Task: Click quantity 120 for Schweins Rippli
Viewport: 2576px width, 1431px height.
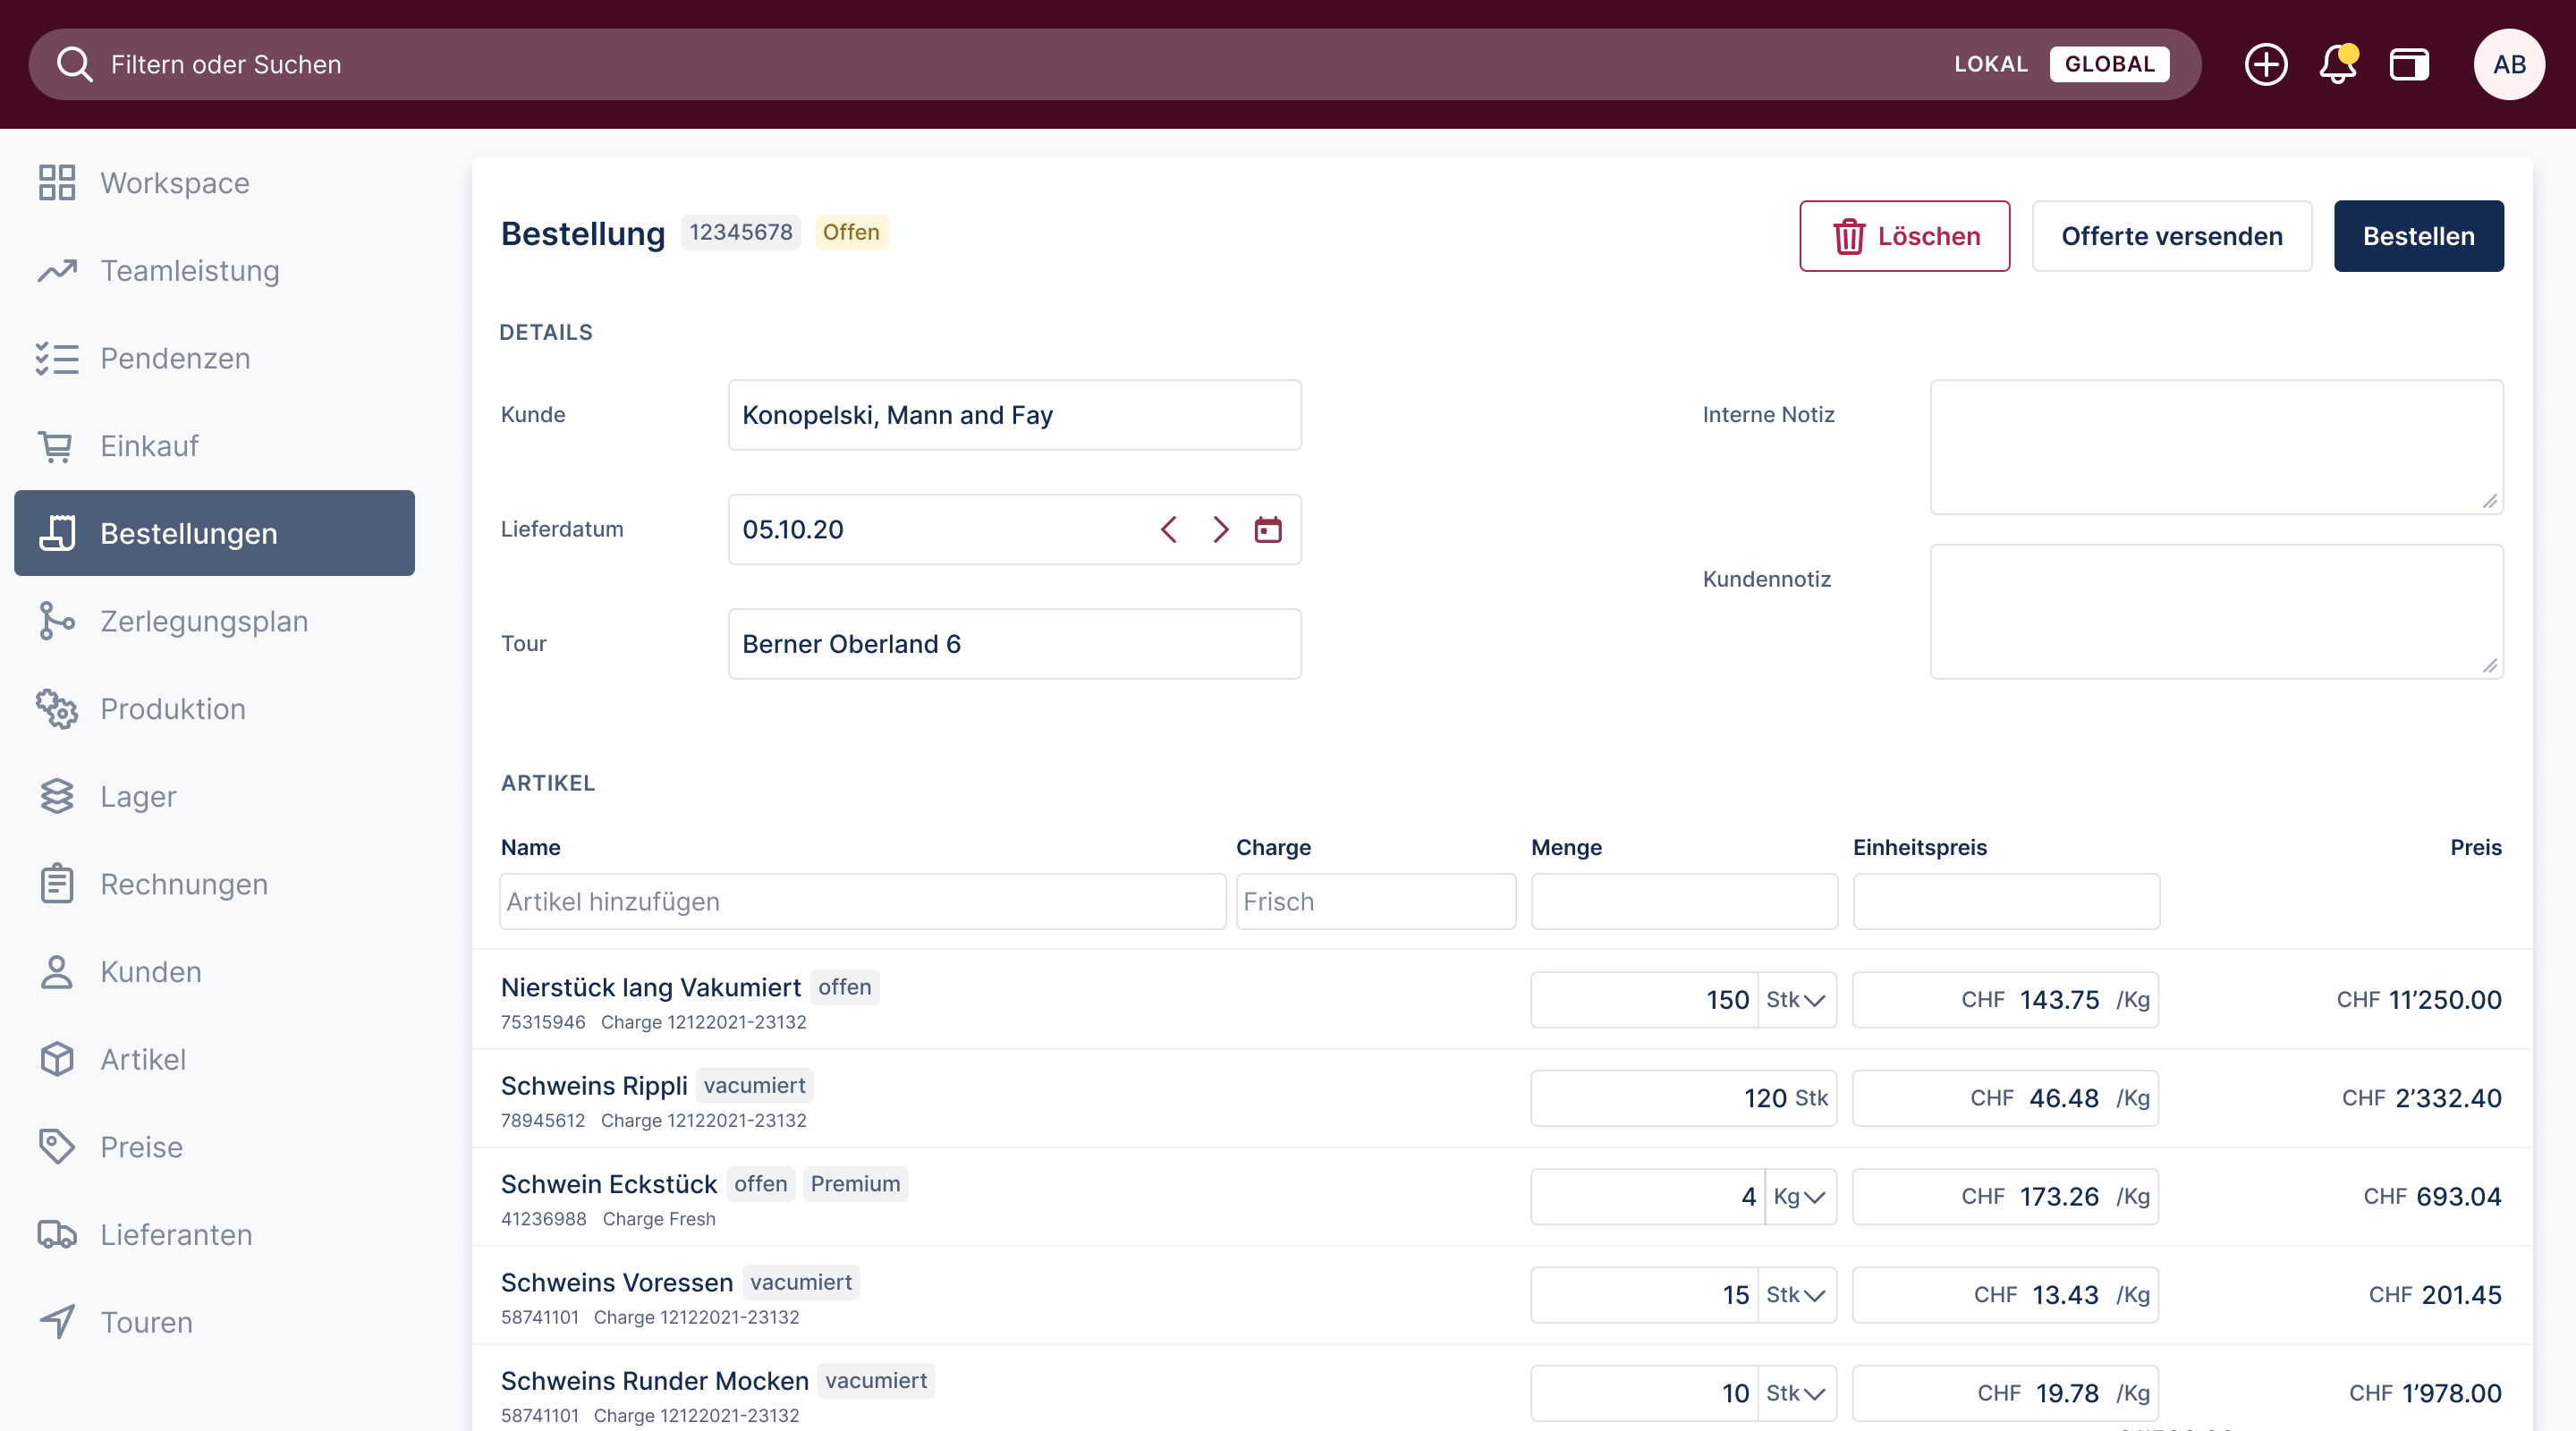Action: pyautogui.click(x=1765, y=1098)
